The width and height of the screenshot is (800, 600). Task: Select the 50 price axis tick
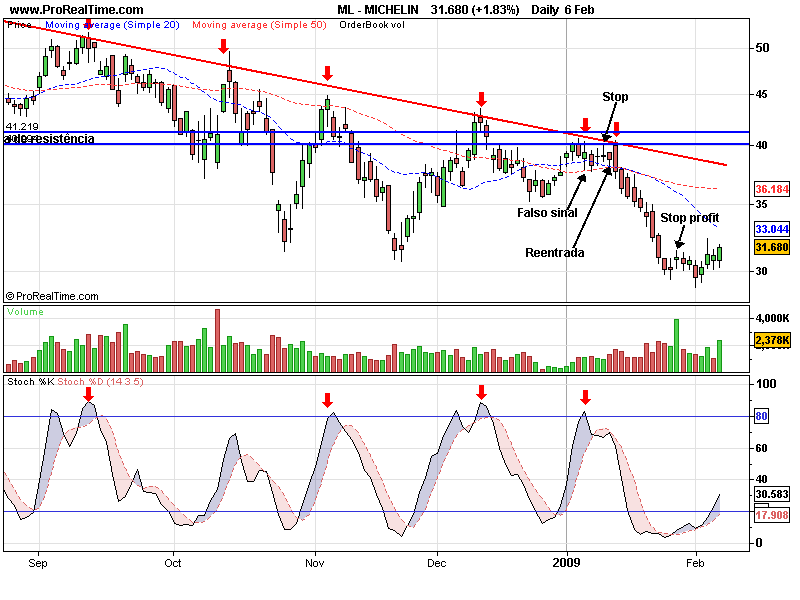762,48
